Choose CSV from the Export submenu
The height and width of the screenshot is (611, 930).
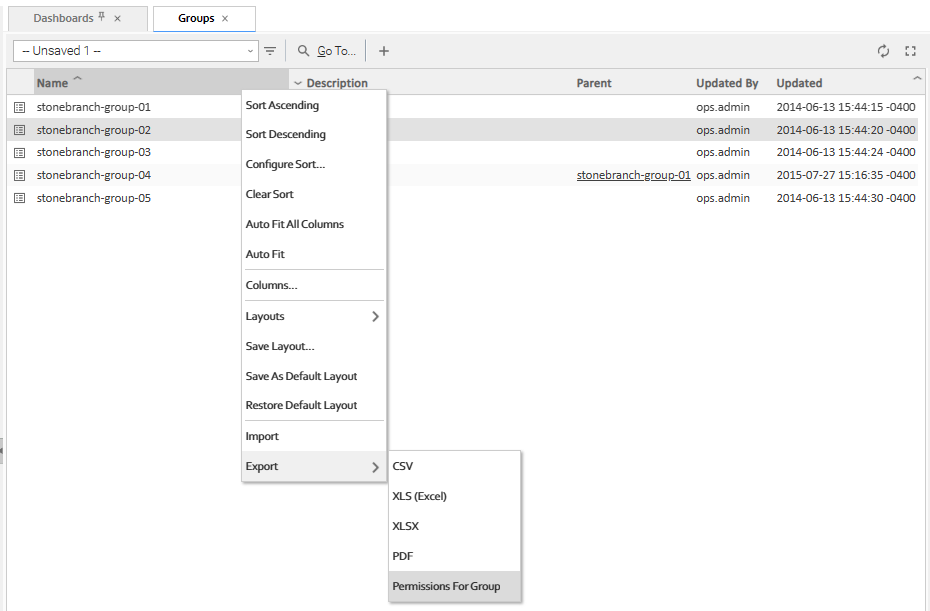[403, 466]
